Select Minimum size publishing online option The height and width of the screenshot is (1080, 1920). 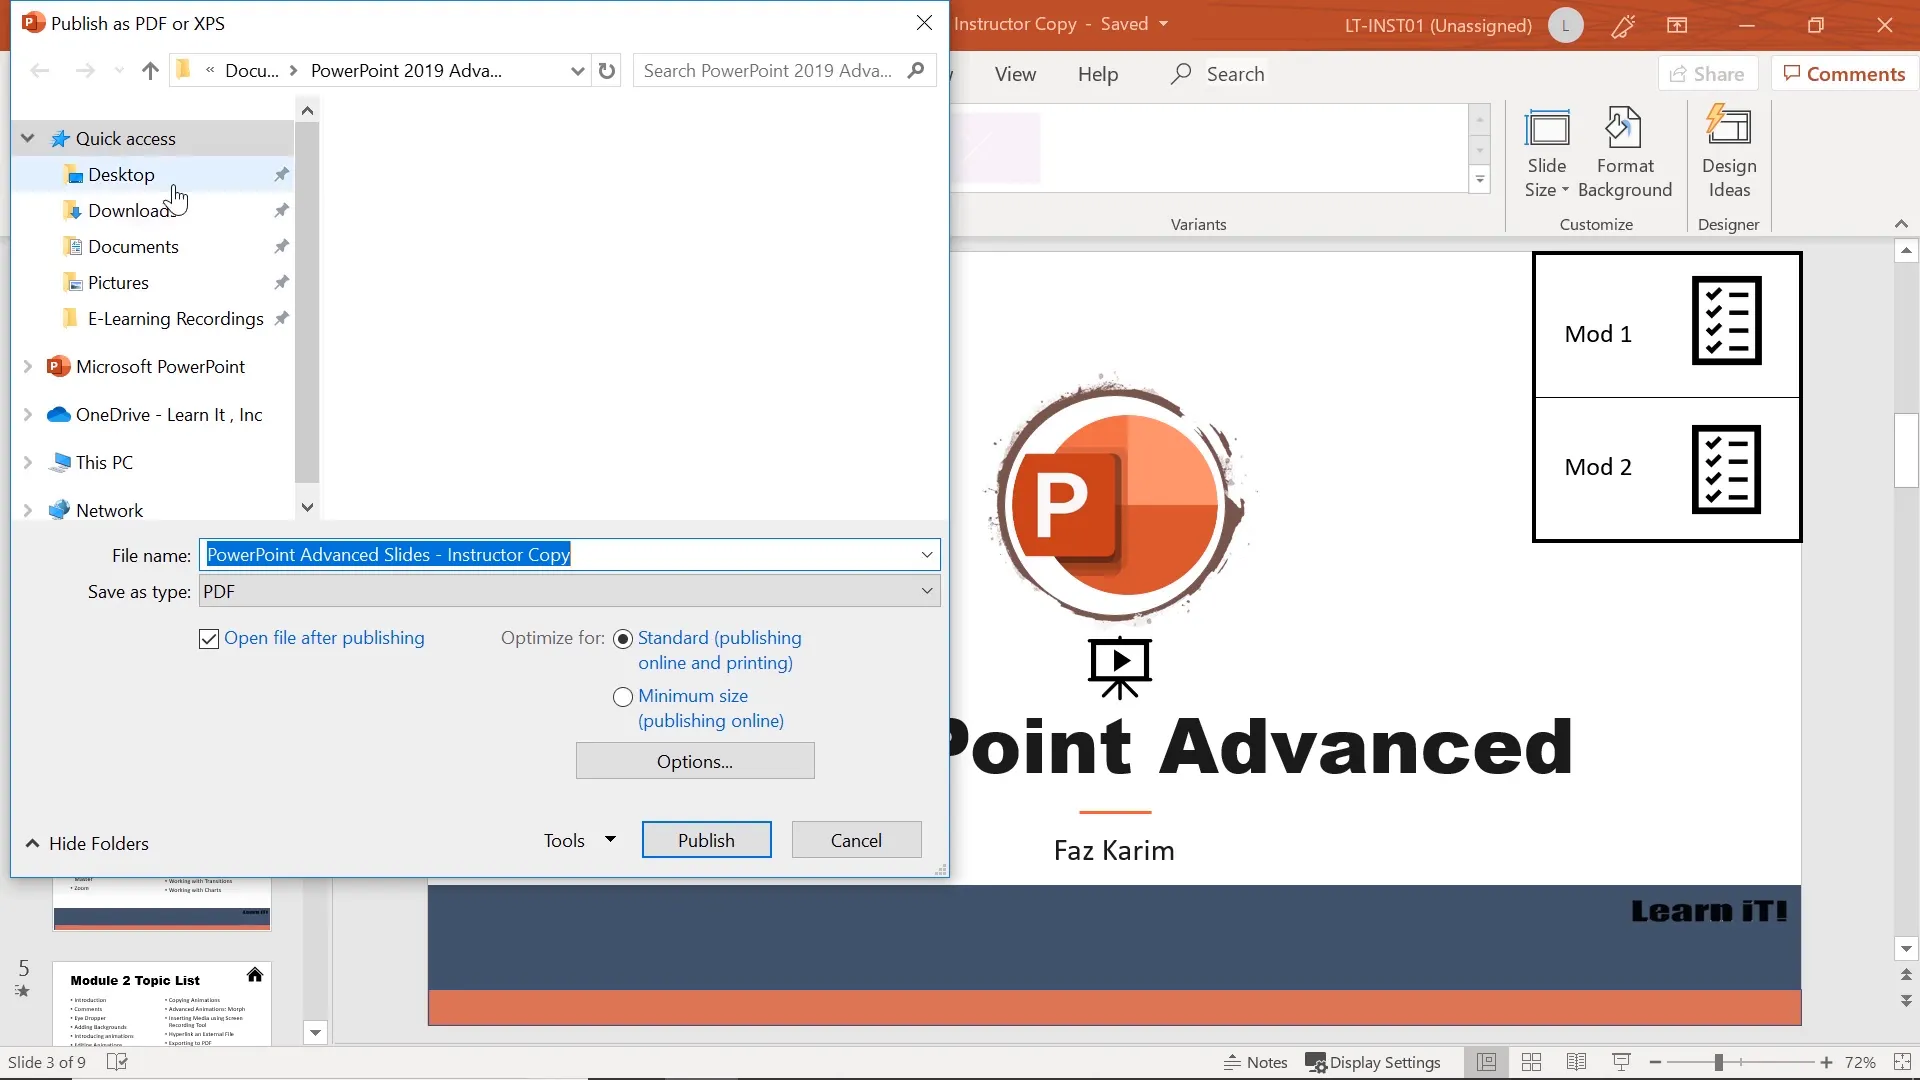point(623,697)
